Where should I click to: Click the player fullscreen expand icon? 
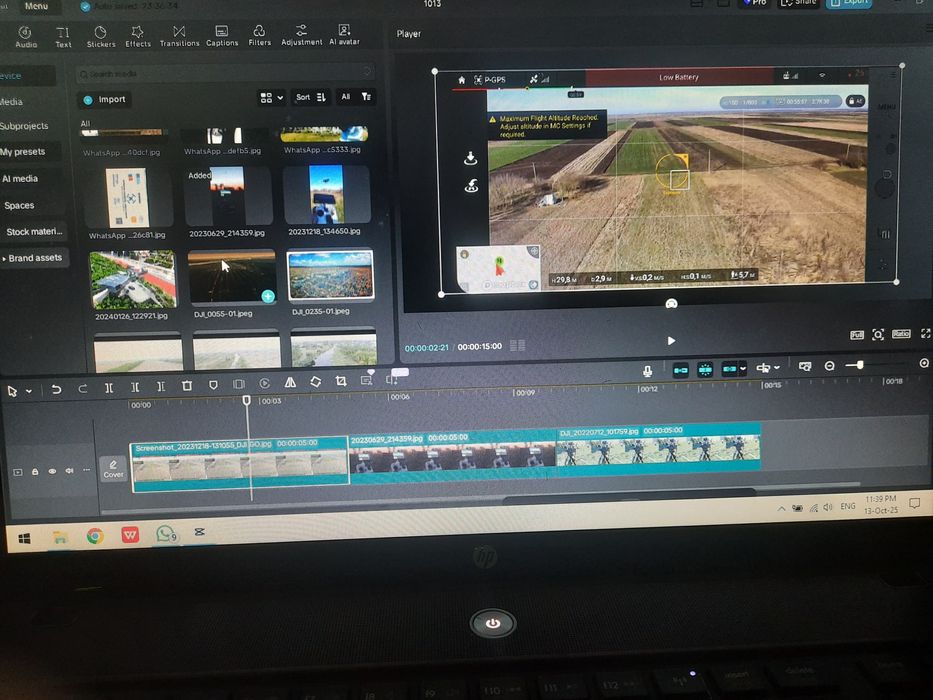click(x=925, y=333)
